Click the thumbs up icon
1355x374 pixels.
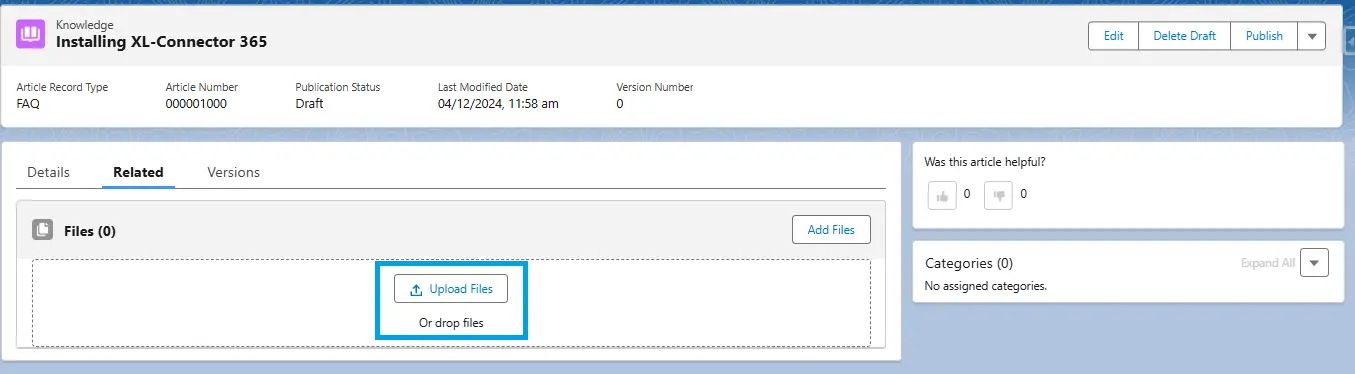tap(942, 195)
